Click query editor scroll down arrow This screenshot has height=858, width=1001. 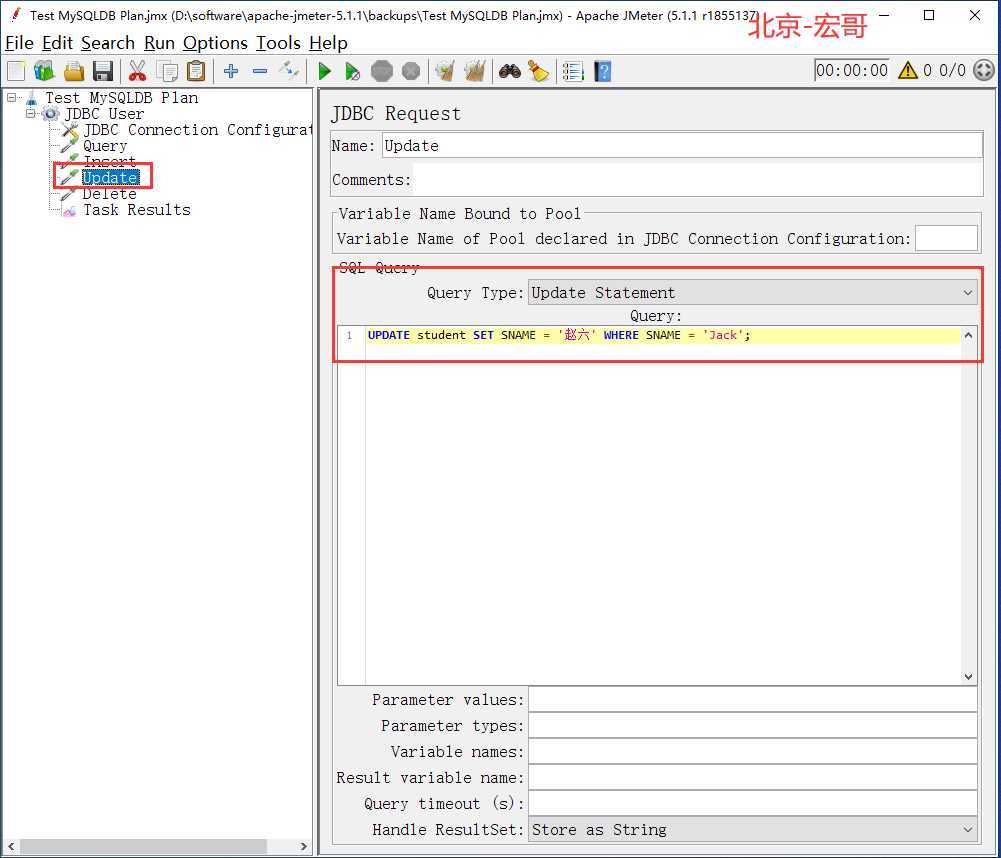pyautogui.click(x=968, y=676)
